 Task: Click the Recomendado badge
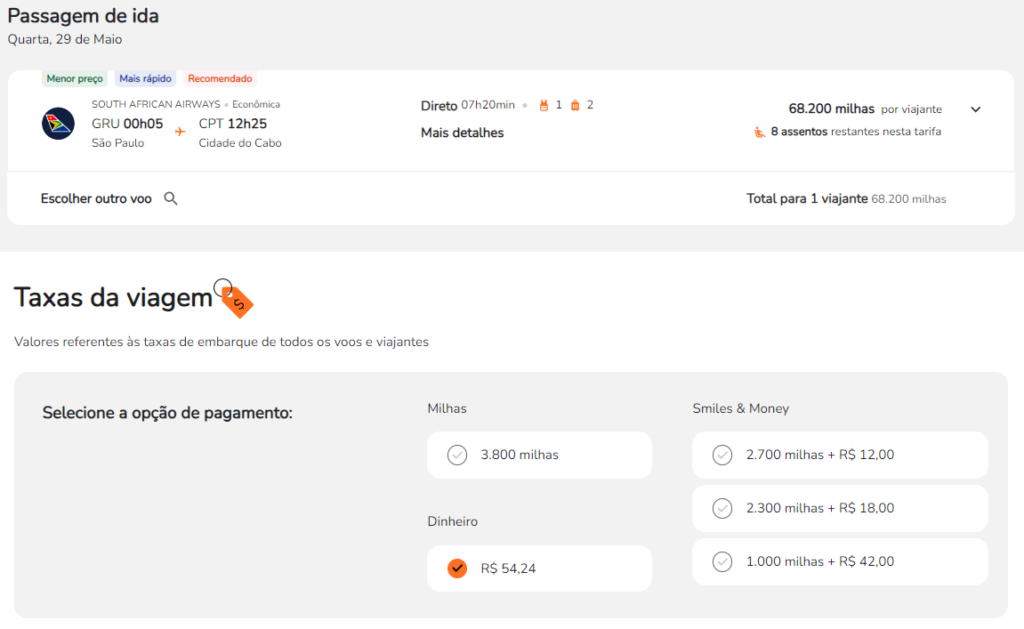tap(220, 78)
